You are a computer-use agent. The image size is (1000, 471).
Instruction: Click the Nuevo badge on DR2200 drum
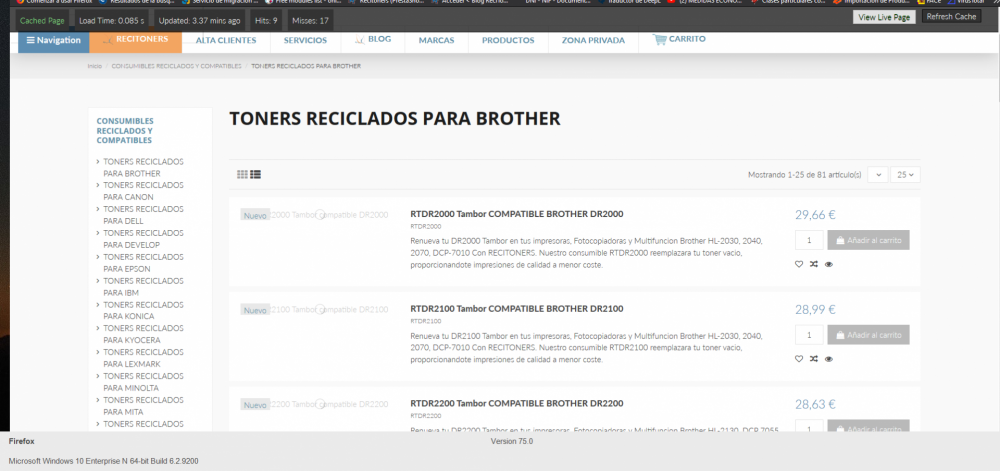(x=255, y=405)
